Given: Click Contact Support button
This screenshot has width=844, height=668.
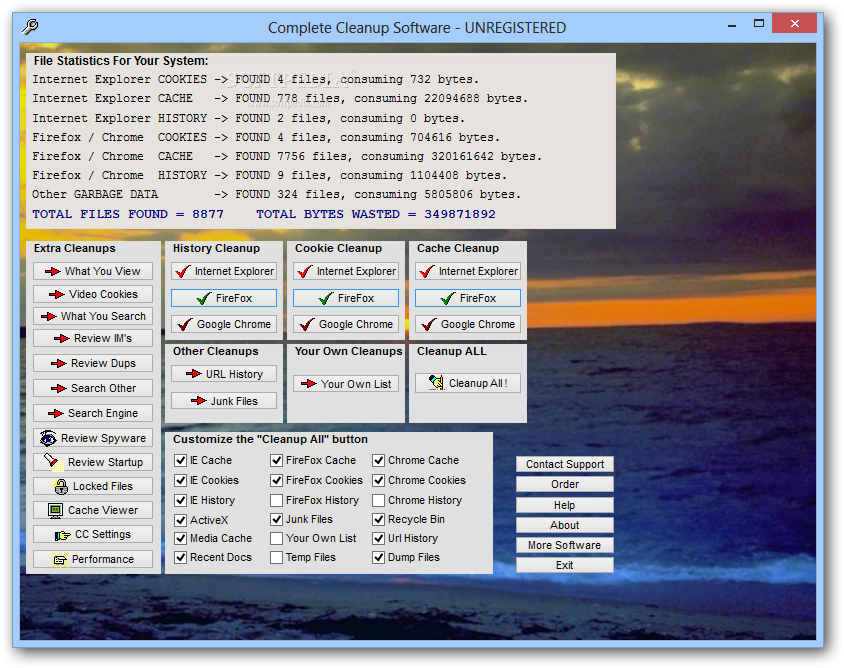Looking at the screenshot, I should pyautogui.click(x=565, y=464).
